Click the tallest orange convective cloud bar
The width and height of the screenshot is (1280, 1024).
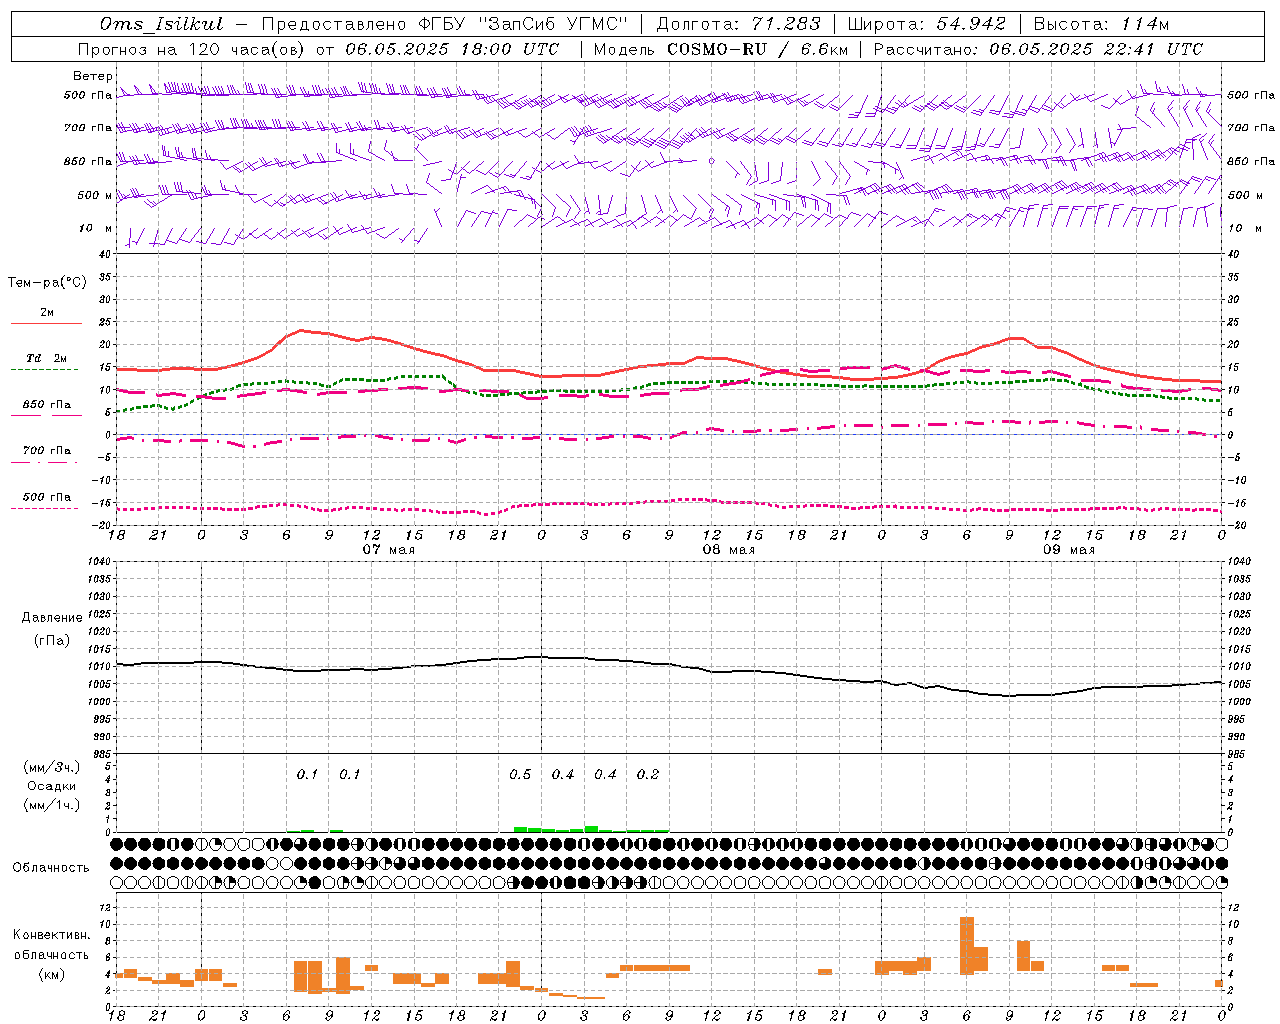point(966,946)
